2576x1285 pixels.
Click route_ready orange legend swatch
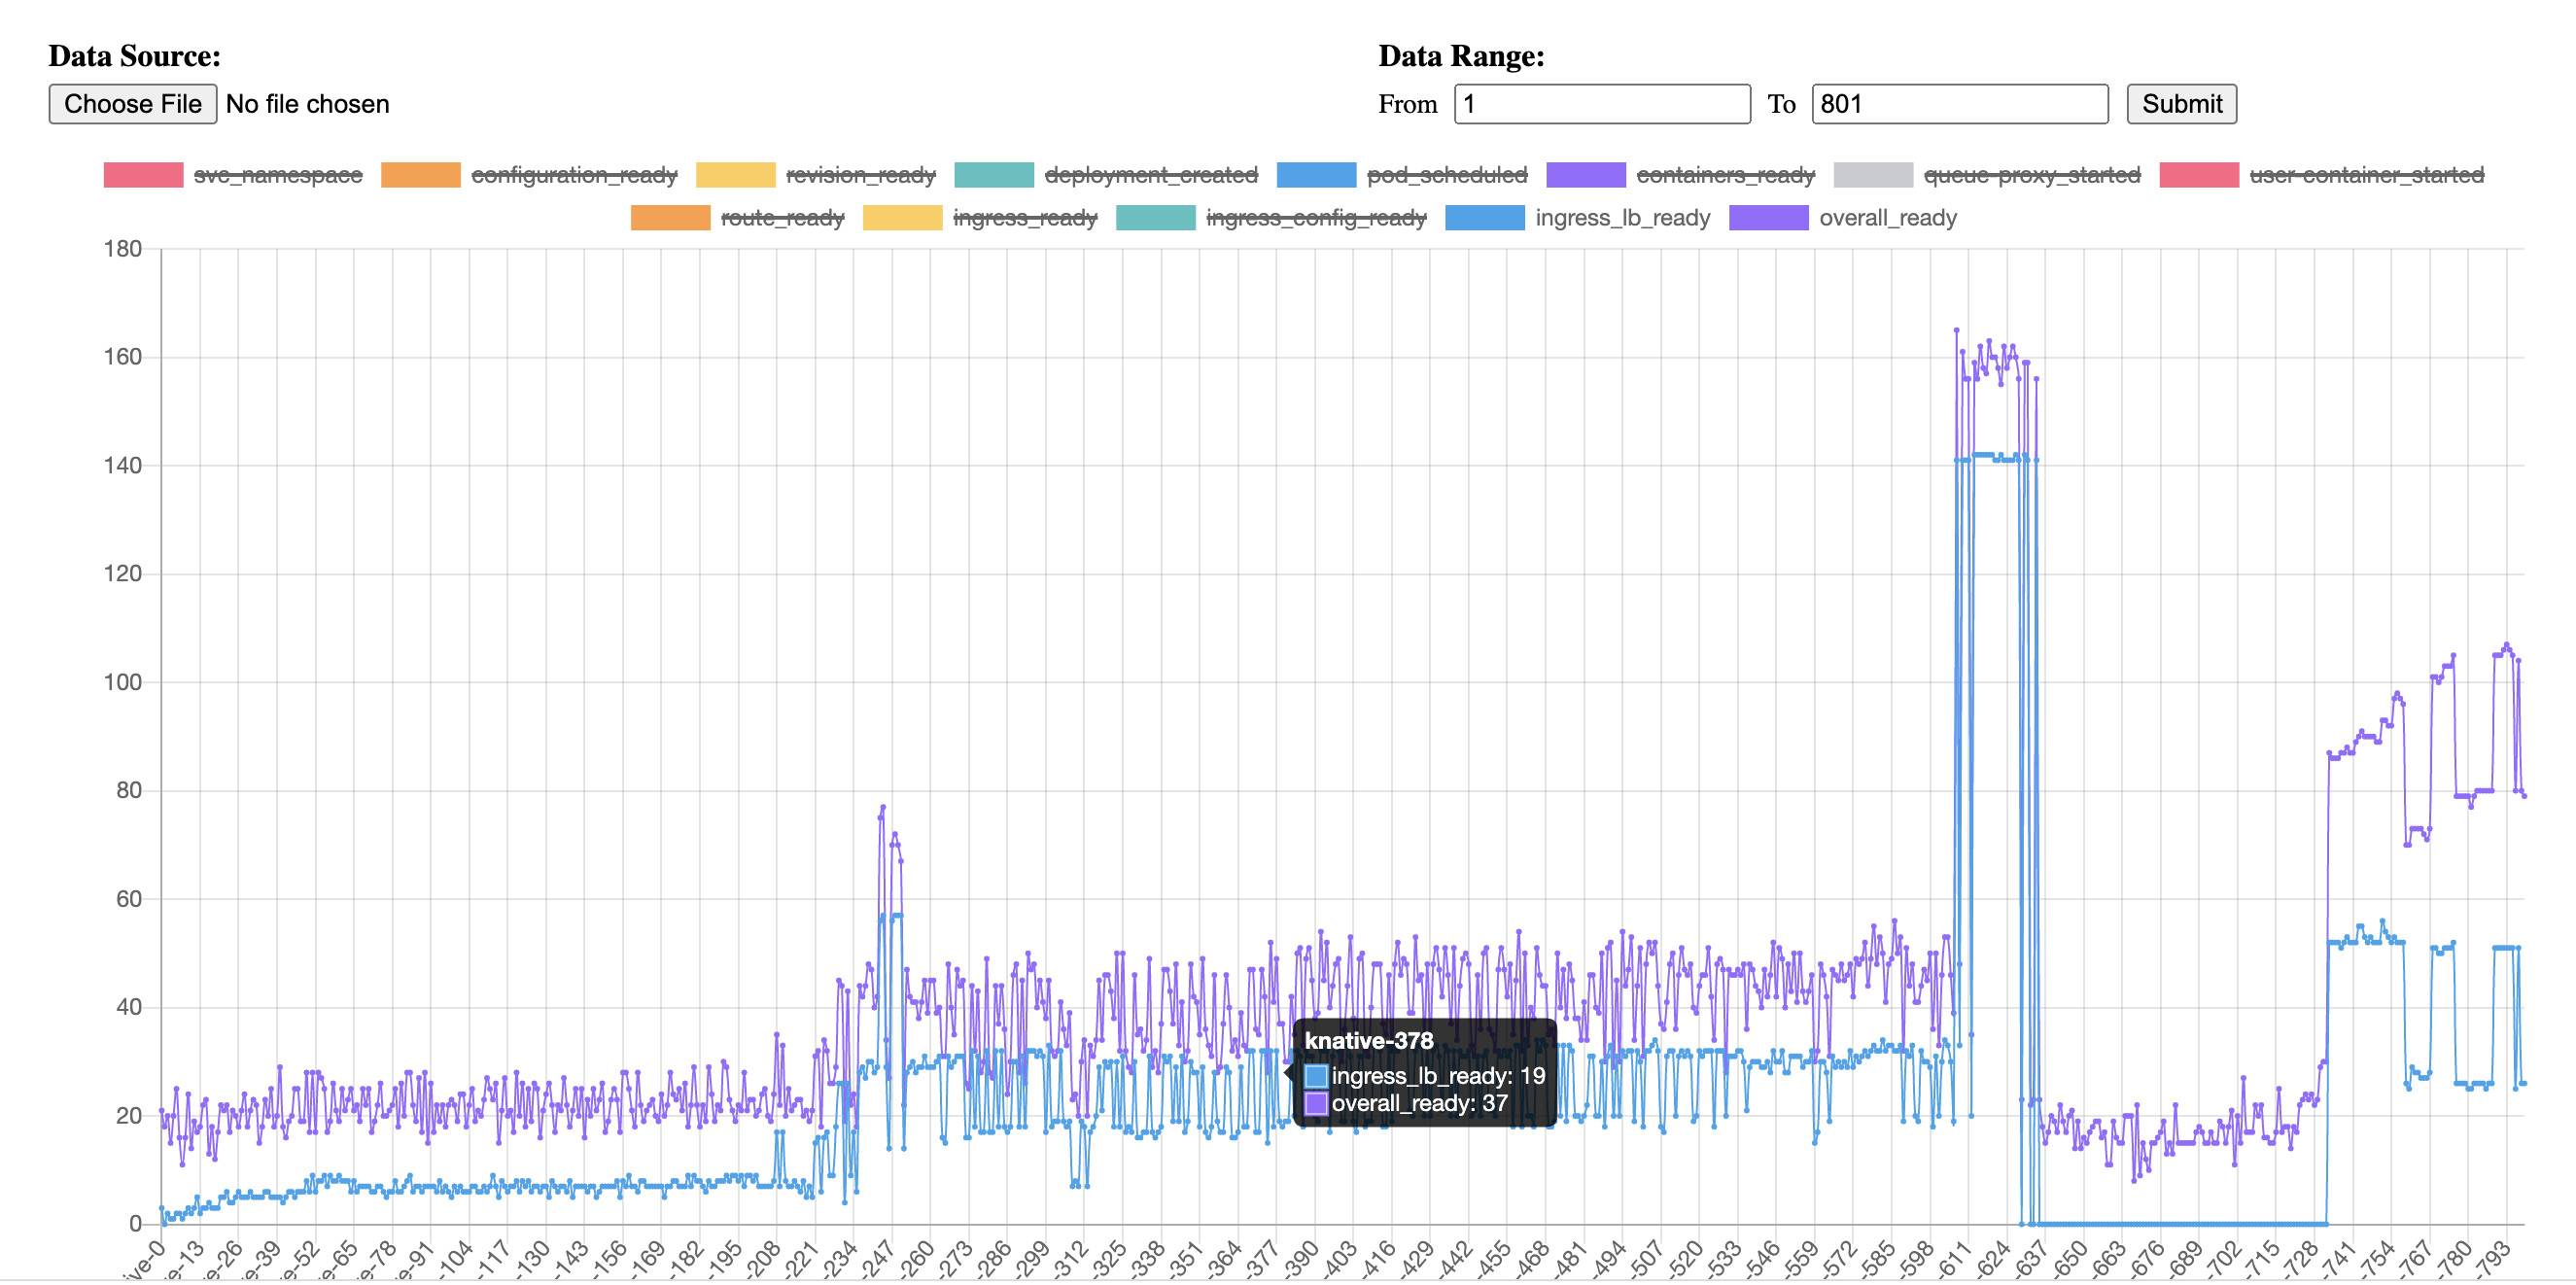coord(670,218)
